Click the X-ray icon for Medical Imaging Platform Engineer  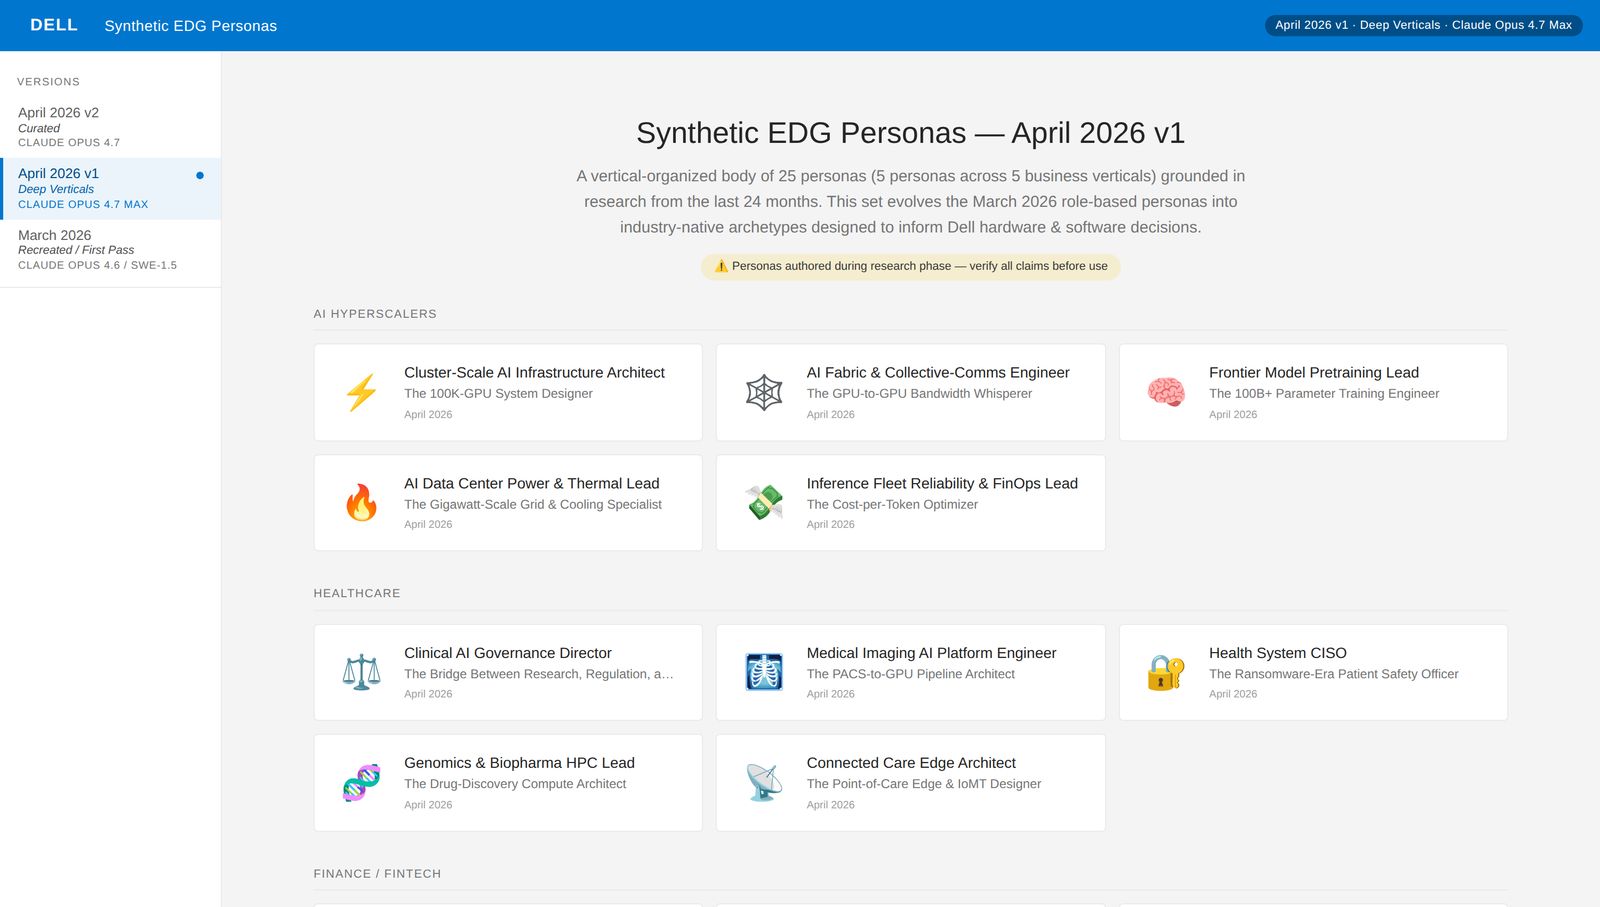(765, 672)
